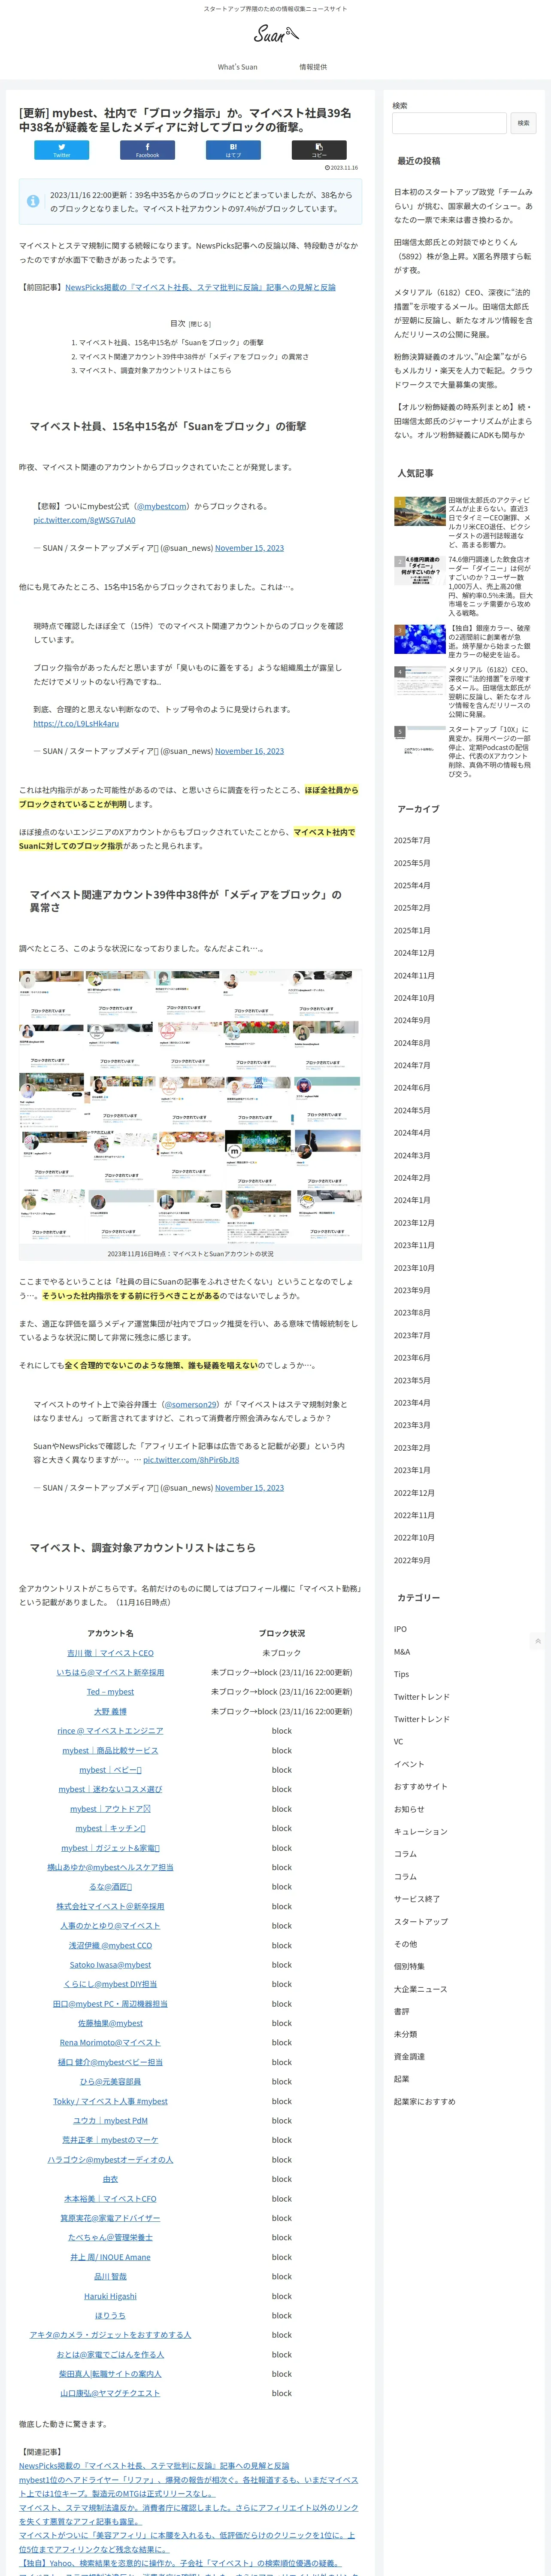551x2576 pixels.
Task: Open the 2023年11月 archive
Action: click(x=414, y=1245)
